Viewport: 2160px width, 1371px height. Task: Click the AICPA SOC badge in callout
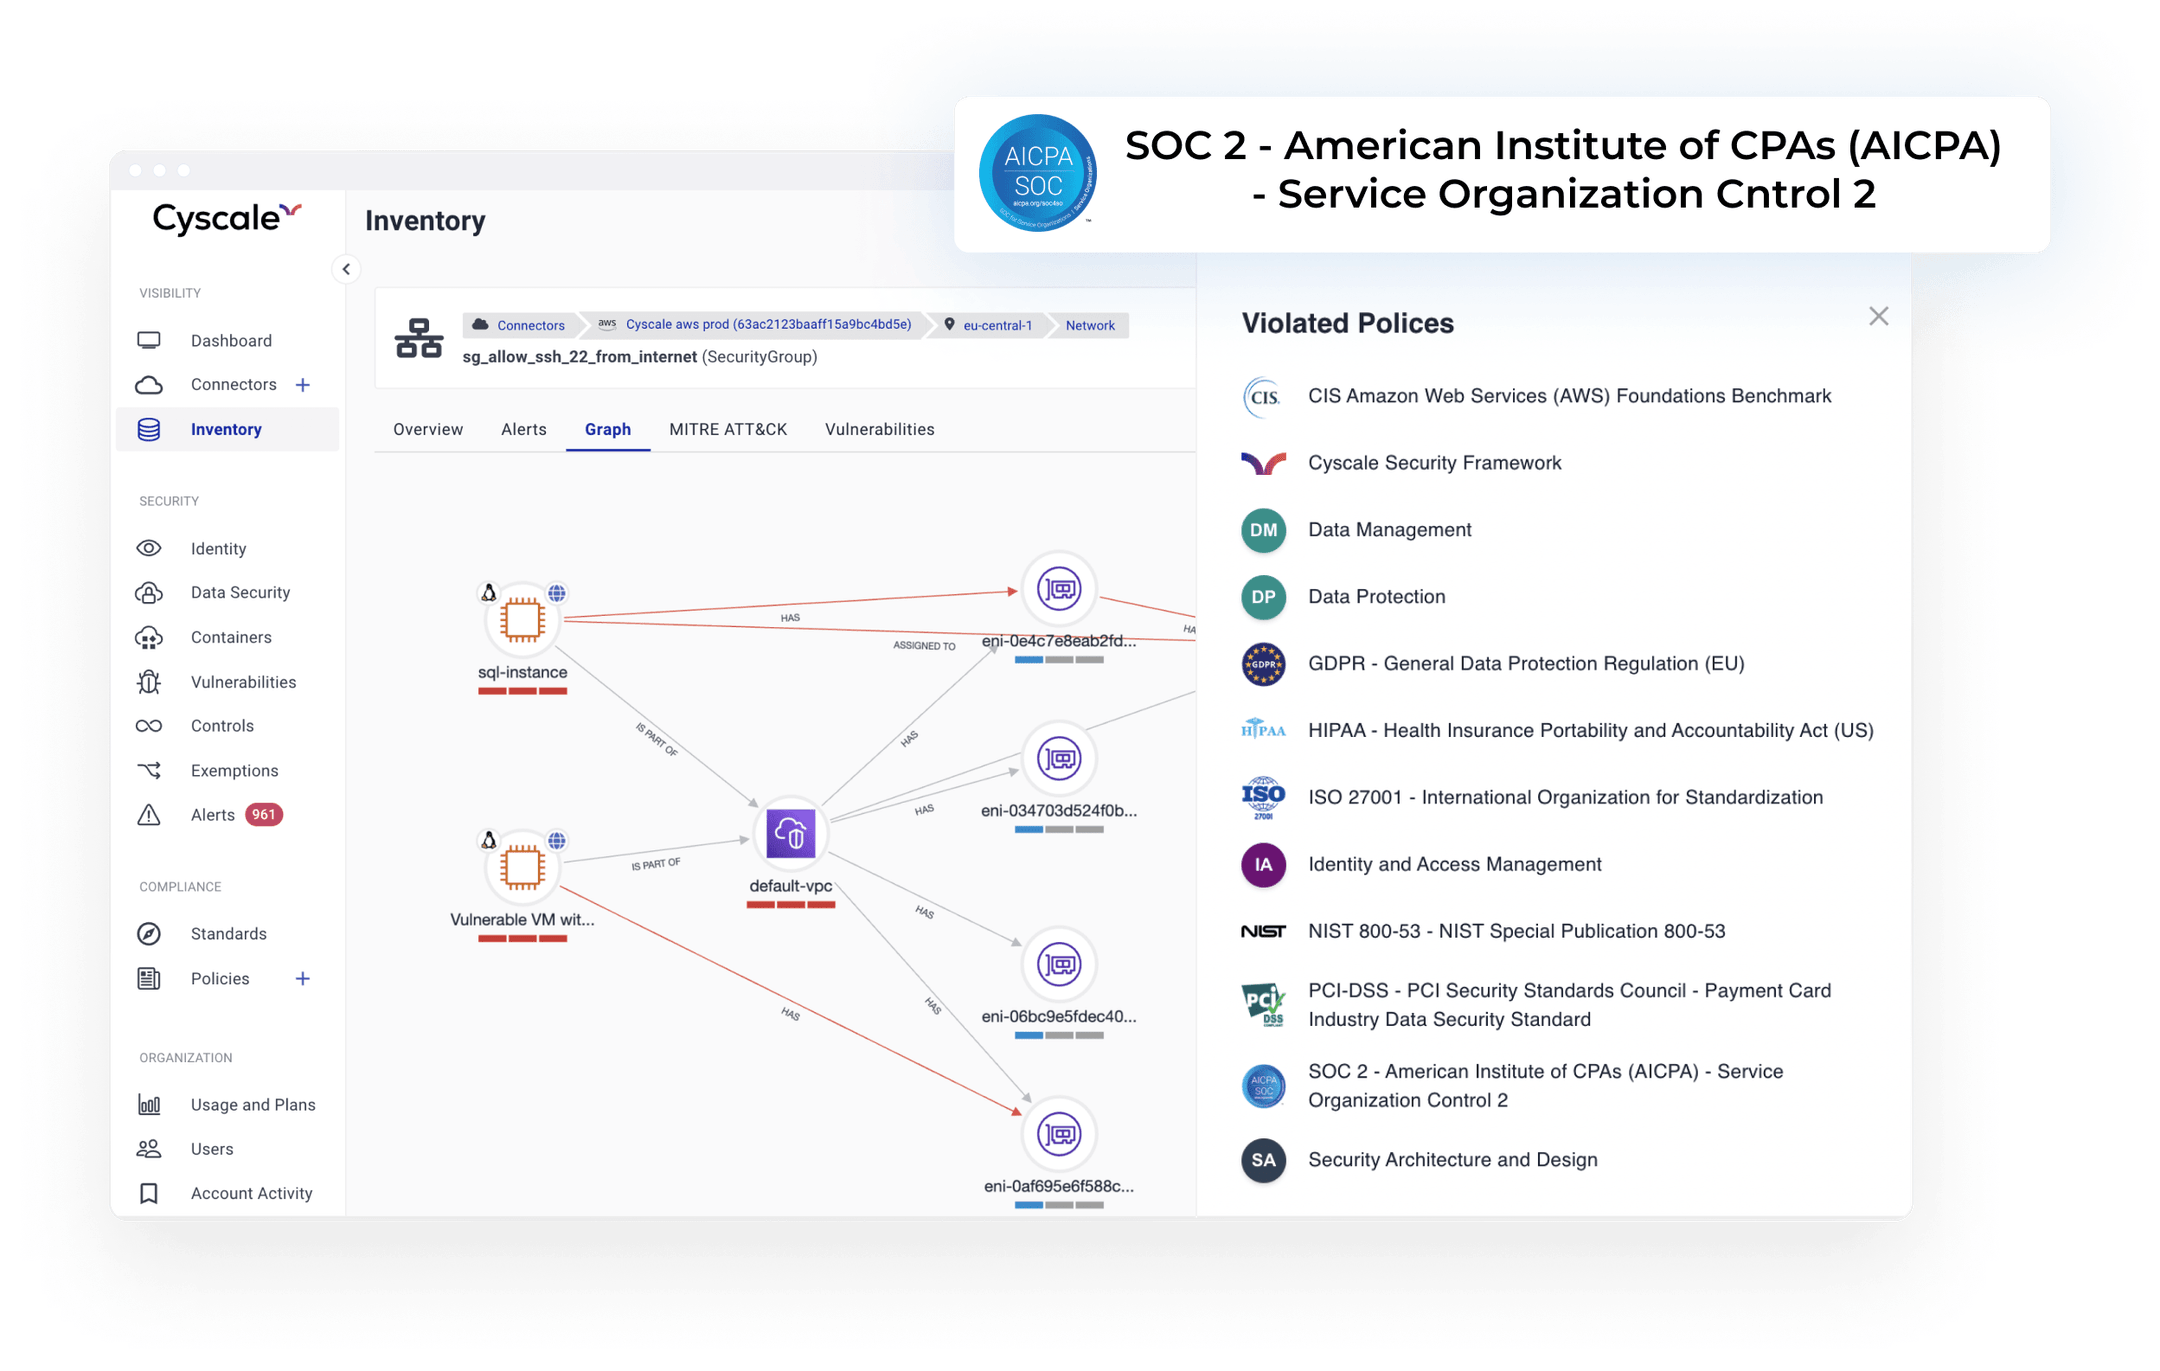[x=1038, y=173]
